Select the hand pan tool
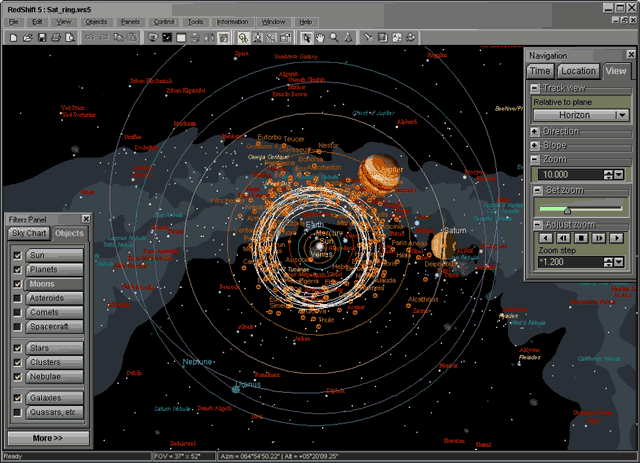This screenshot has width=640, height=463. 319,38
